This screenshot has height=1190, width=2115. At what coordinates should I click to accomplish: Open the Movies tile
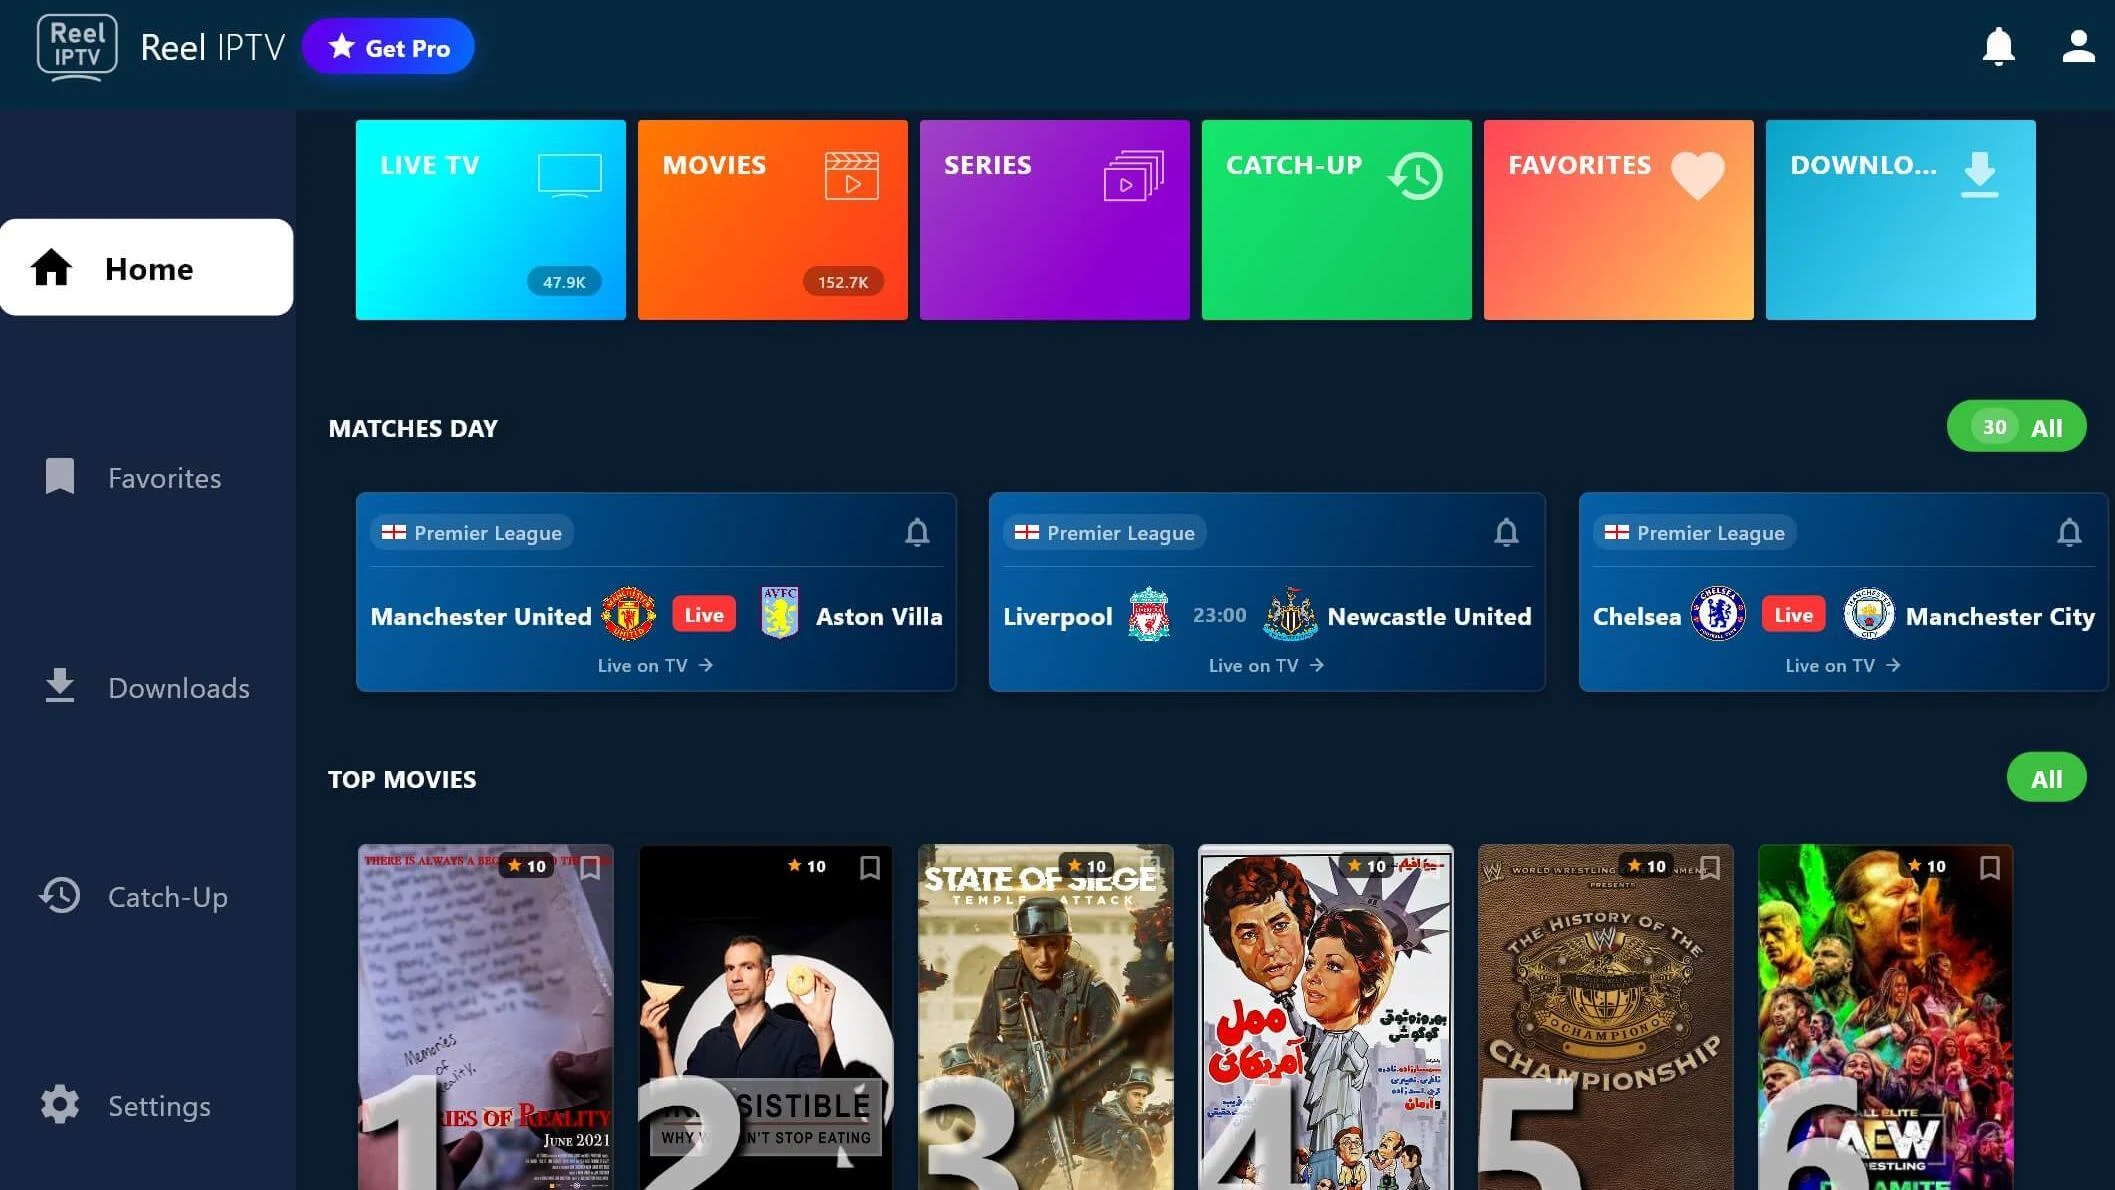(x=772, y=220)
